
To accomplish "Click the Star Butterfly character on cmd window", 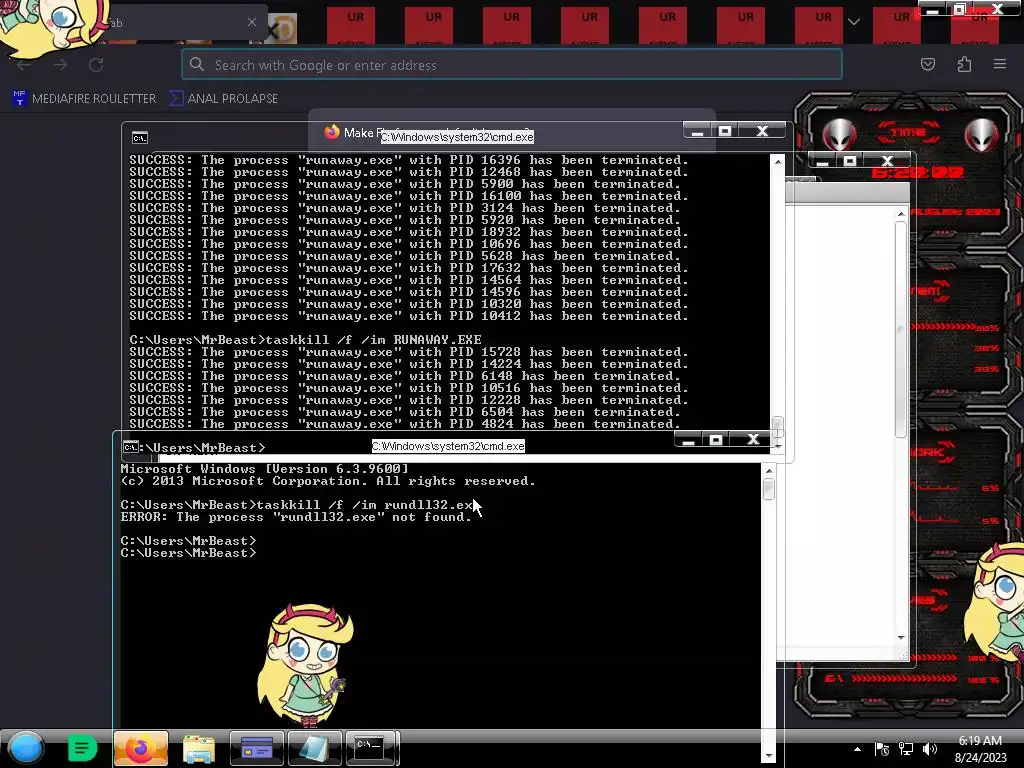I will [305, 664].
